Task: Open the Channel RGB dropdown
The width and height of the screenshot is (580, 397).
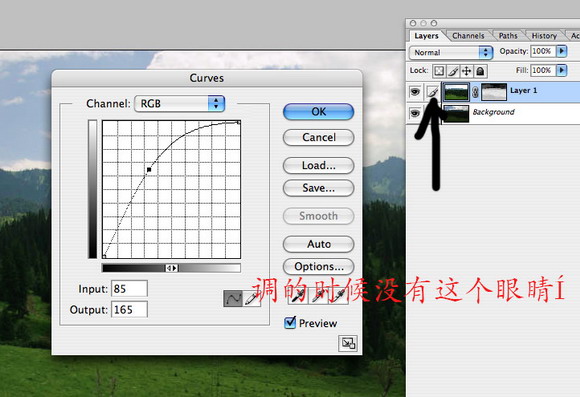Action: (x=180, y=104)
